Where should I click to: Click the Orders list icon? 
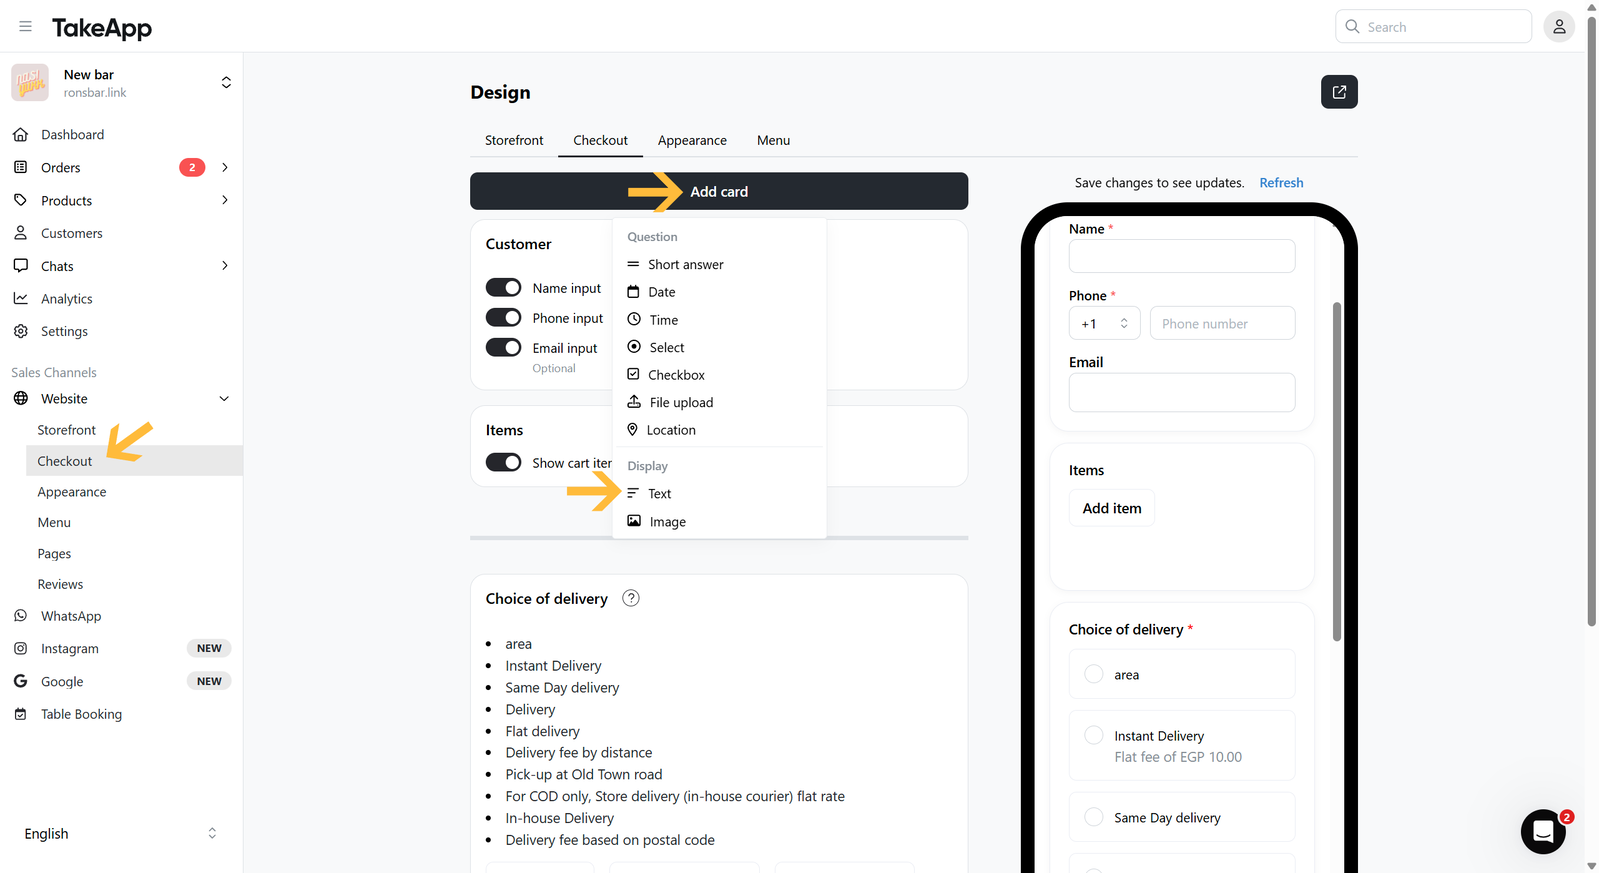[x=20, y=167]
